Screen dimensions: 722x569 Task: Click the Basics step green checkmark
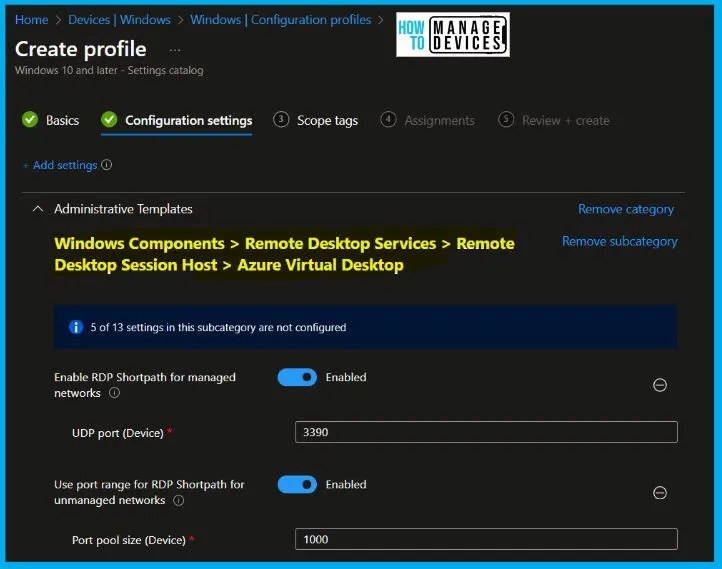pos(30,120)
